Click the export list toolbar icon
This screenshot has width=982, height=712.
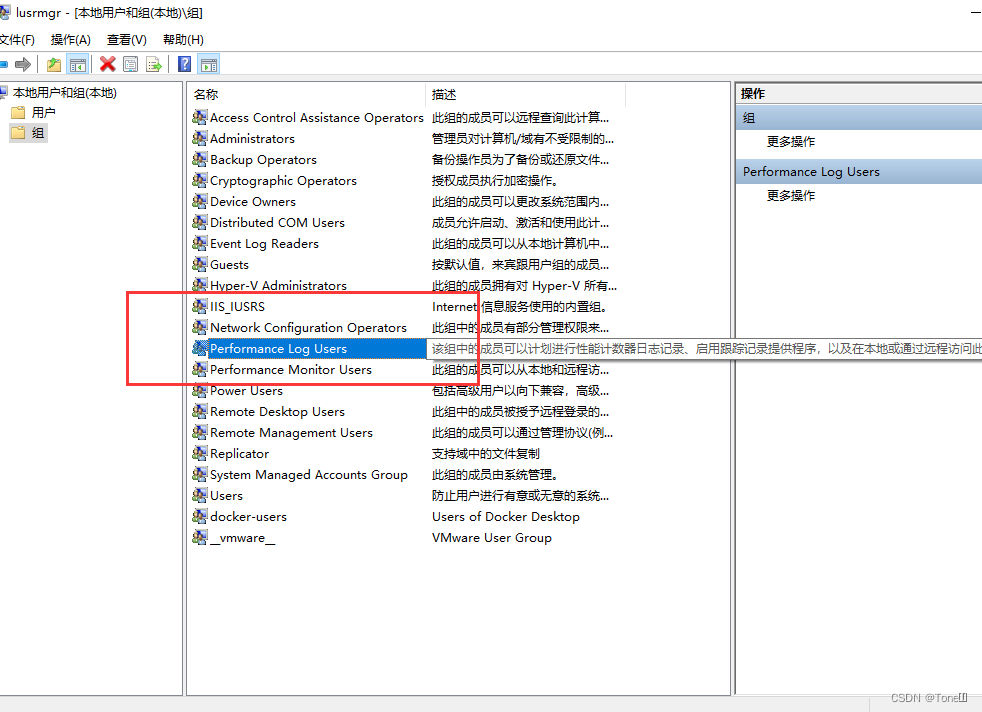coord(153,64)
